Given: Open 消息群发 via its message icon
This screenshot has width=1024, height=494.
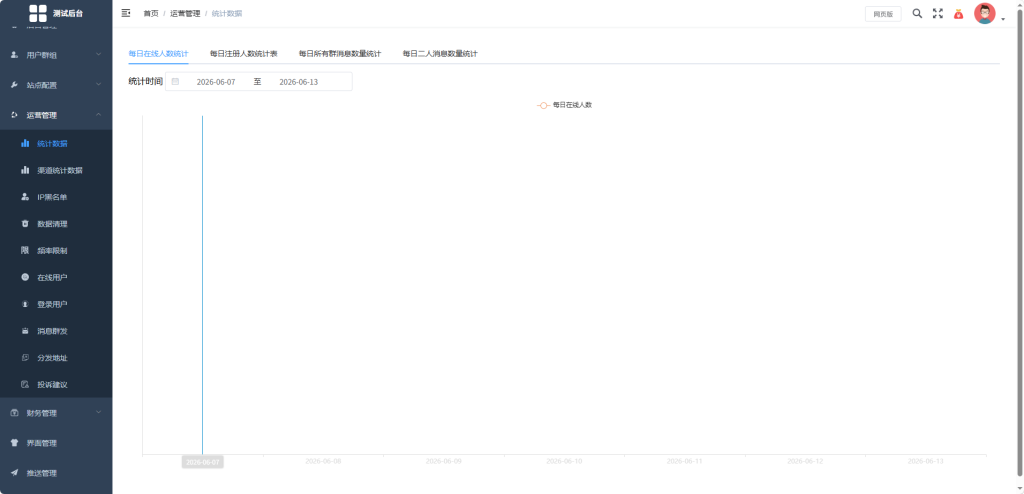Looking at the screenshot, I should (x=25, y=331).
